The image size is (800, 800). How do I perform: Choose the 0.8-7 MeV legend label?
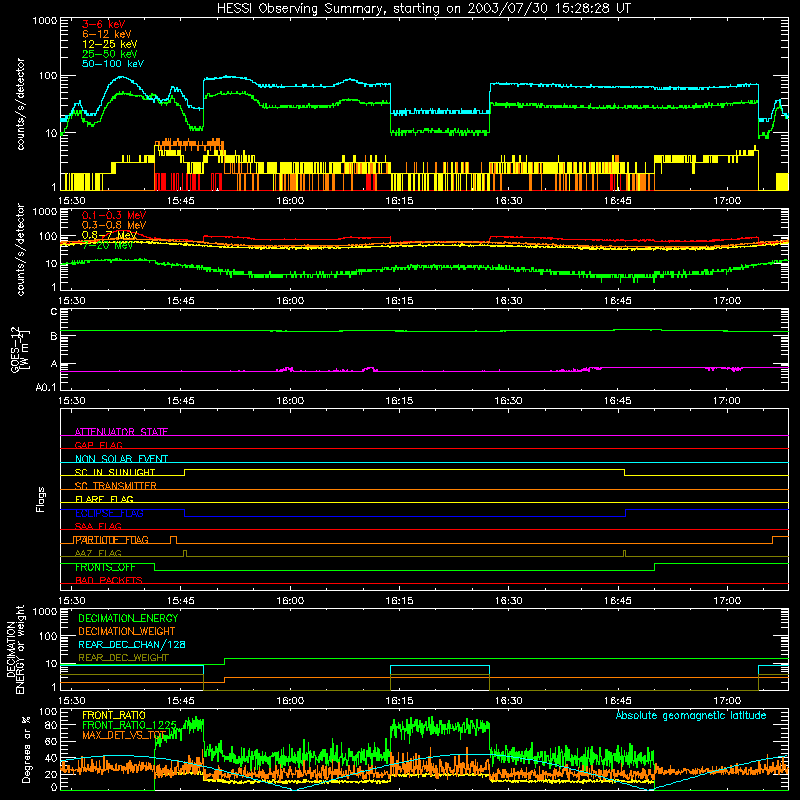(x=110, y=235)
